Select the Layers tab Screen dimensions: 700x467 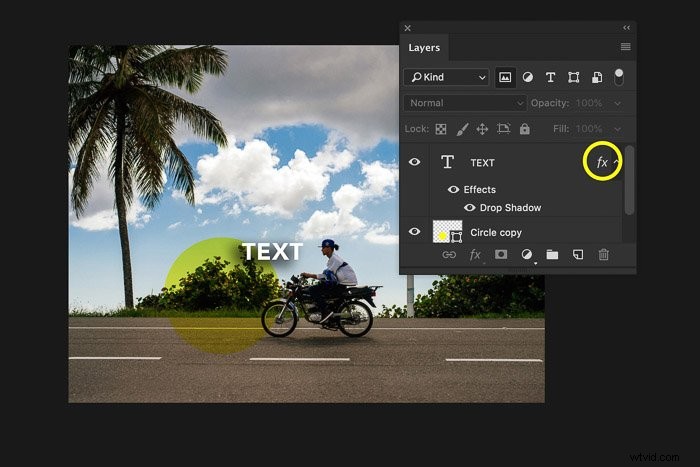[x=424, y=48]
